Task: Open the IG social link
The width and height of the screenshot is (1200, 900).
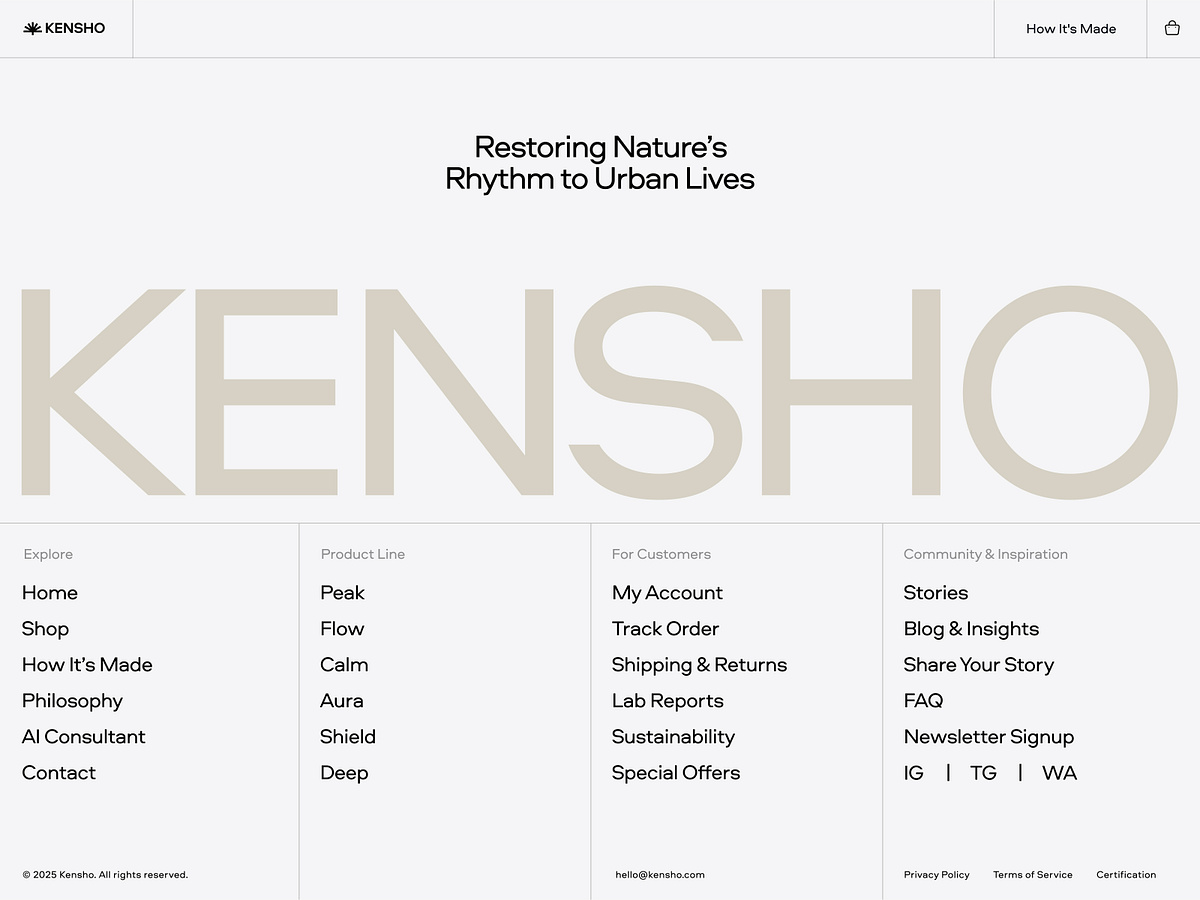Action: pos(913,773)
